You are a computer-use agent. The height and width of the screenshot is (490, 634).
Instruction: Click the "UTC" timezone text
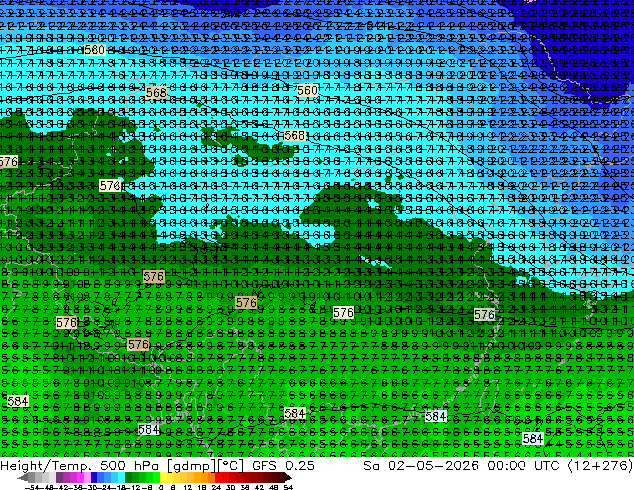coord(547,466)
